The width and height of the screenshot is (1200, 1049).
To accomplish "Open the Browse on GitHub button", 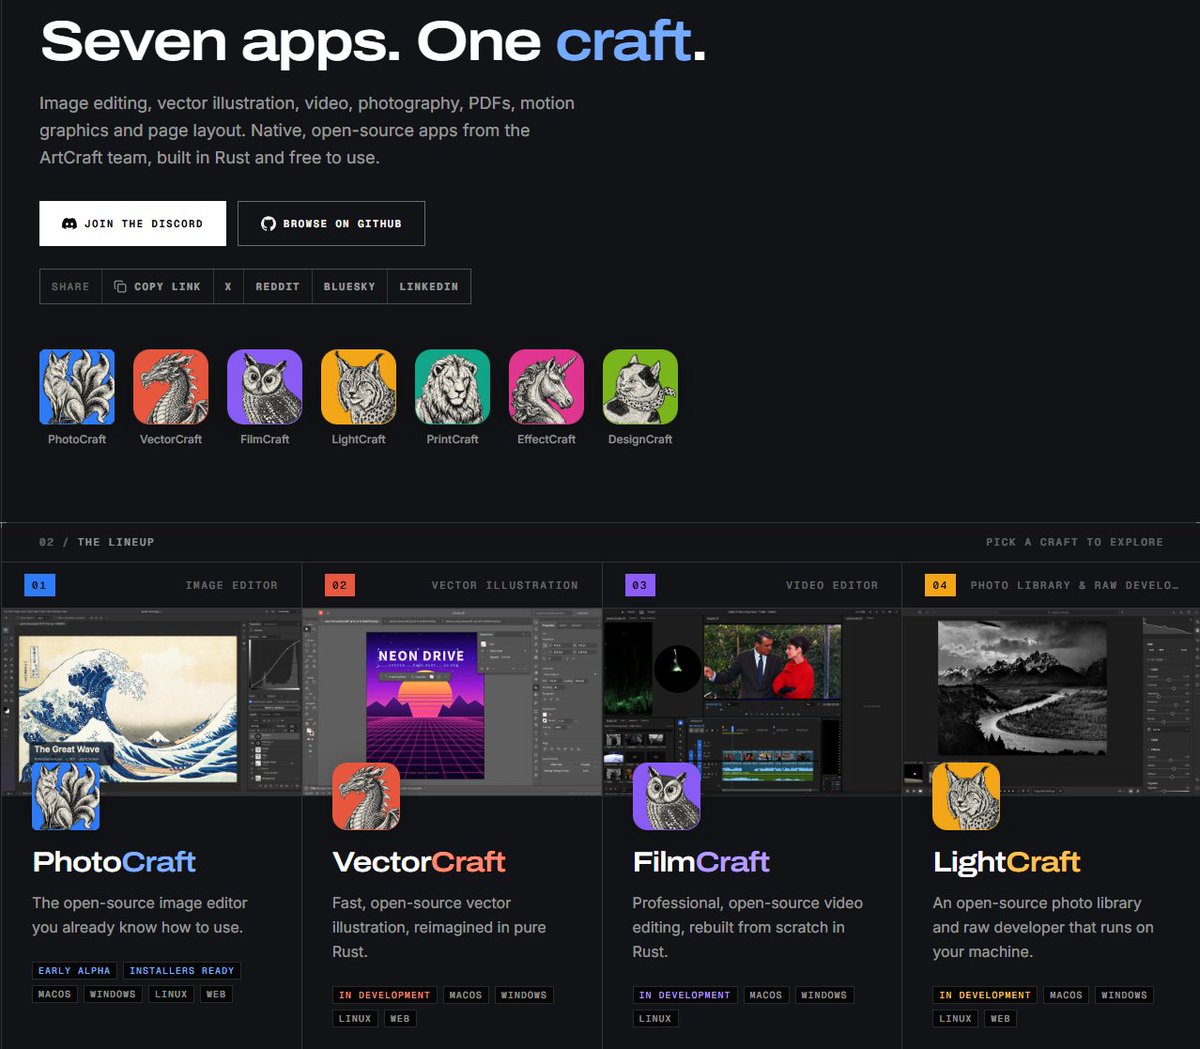I will point(331,223).
